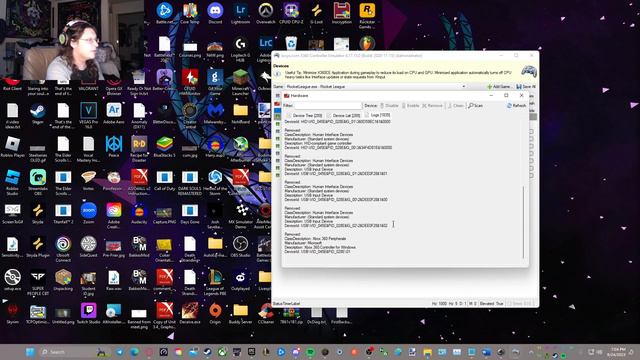Viewport: 640px width, 360px height.
Task: Open Logitech G HUB desktop icon
Action: pyautogui.click(x=240, y=49)
